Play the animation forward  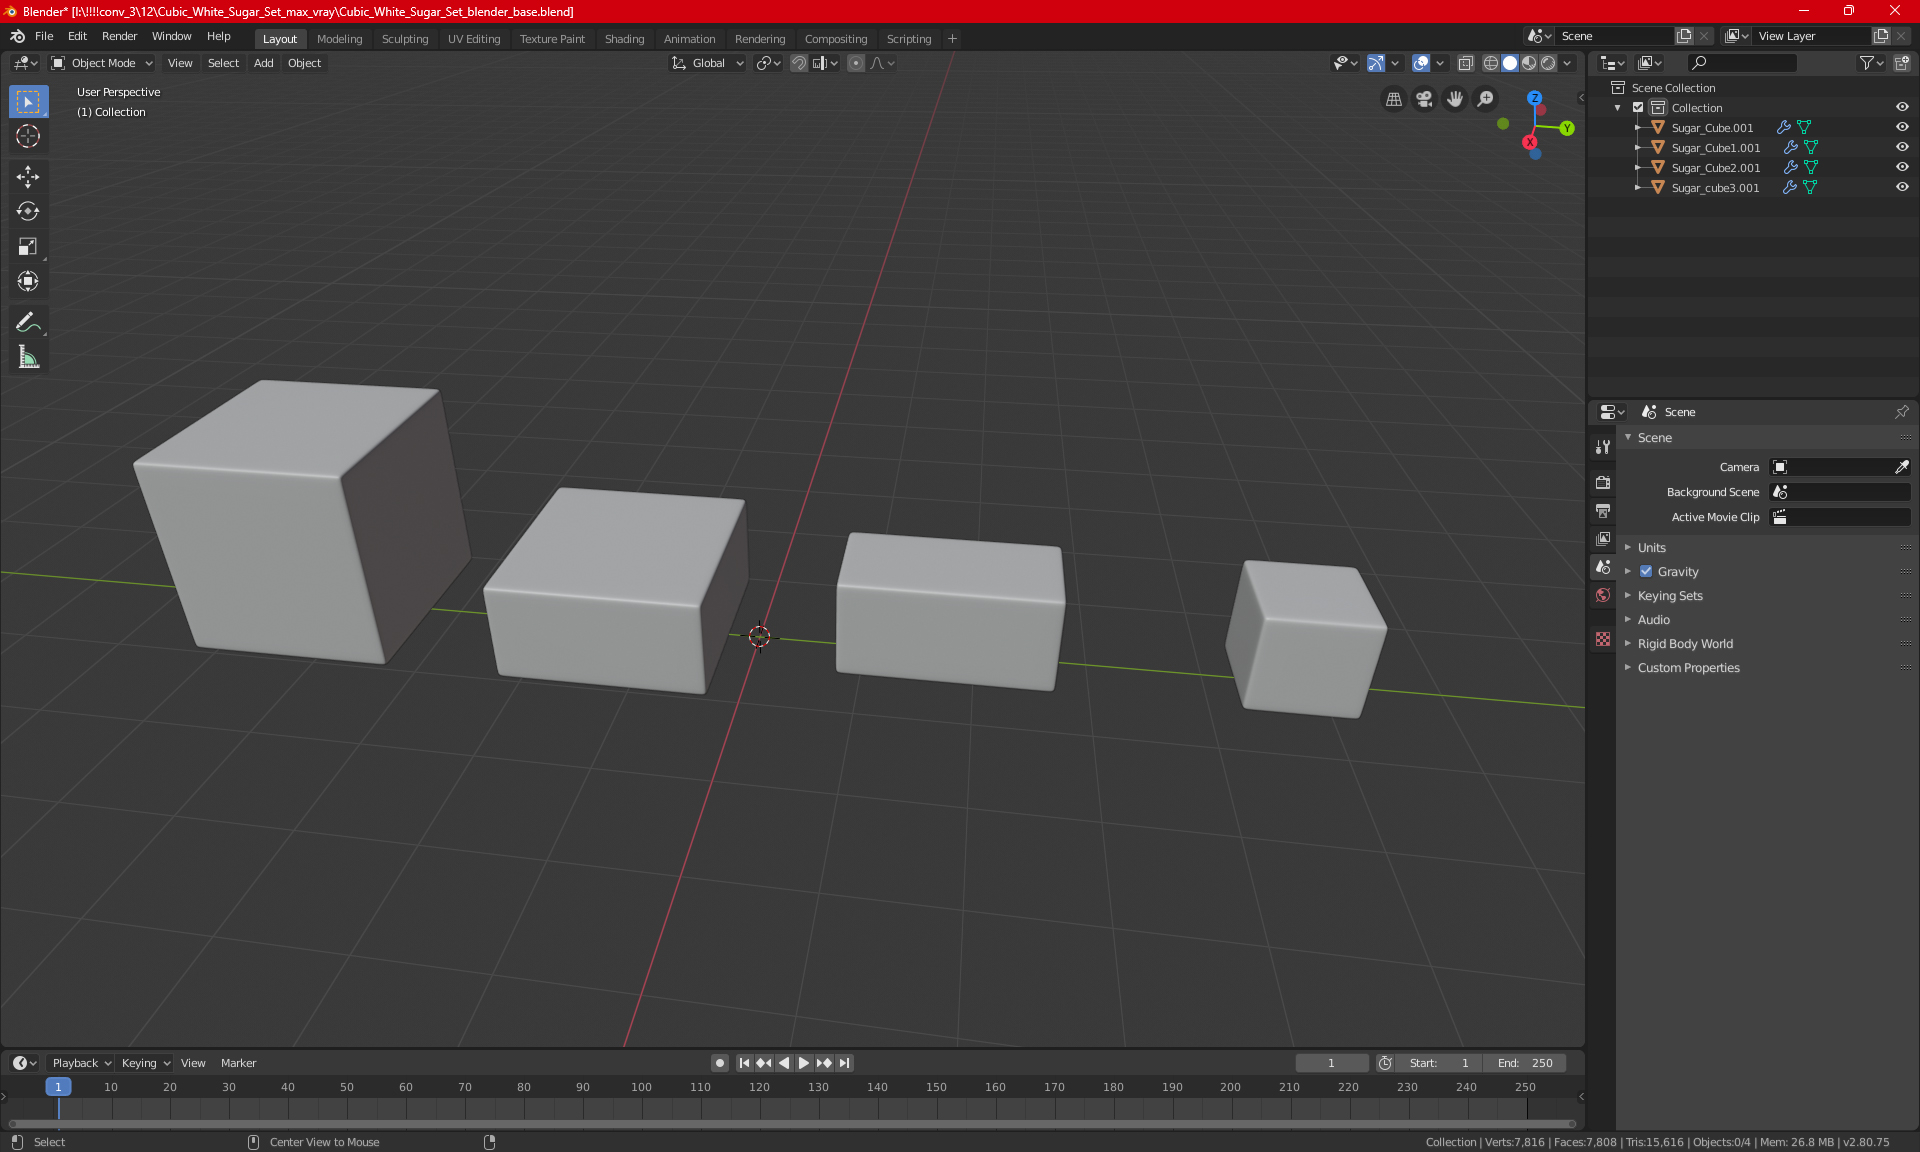pos(803,1063)
